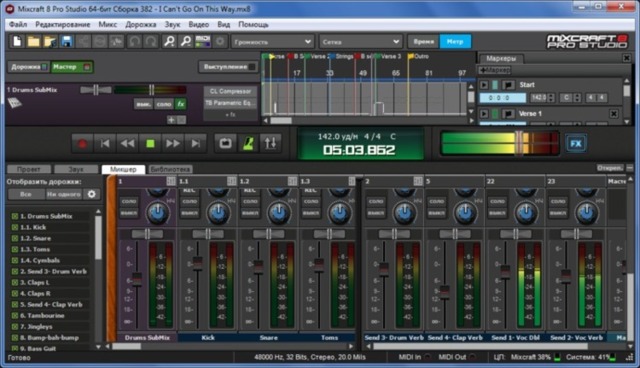Click the Ни одного show none button
The height and width of the screenshot is (368, 640).
point(64,194)
